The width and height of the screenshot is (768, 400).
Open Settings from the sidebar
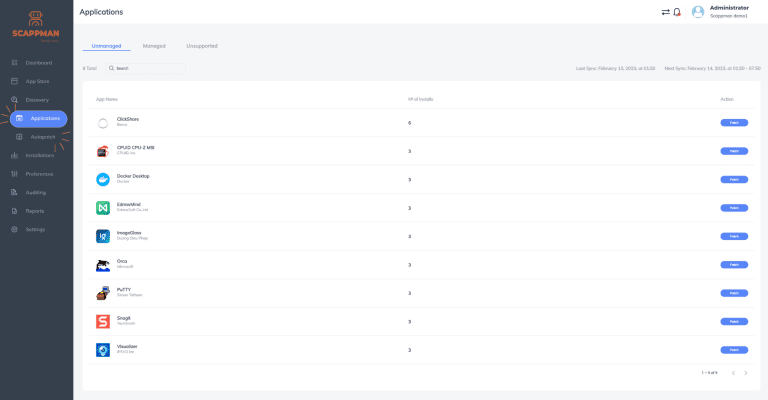[35, 229]
